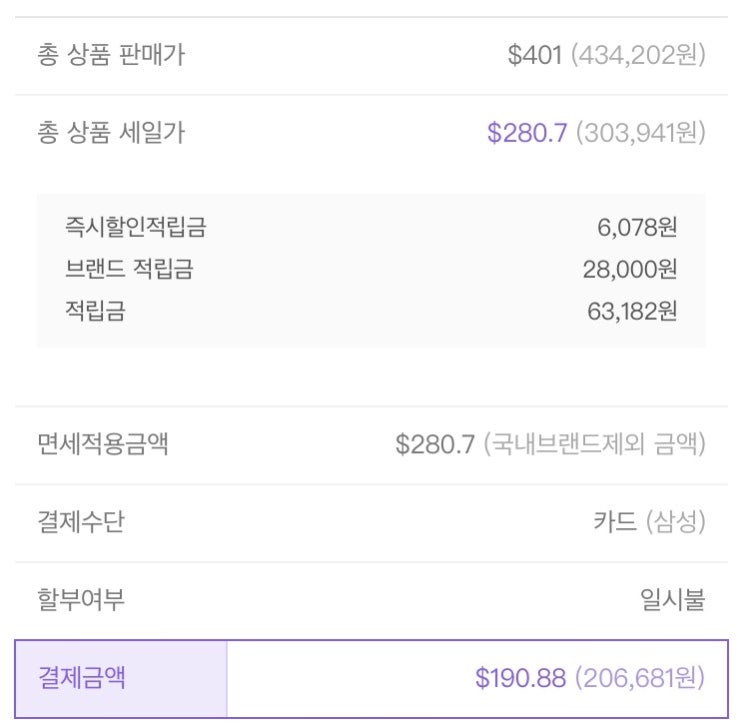Click the 303,941원 won amount
The image size is (743, 723).
(639, 132)
